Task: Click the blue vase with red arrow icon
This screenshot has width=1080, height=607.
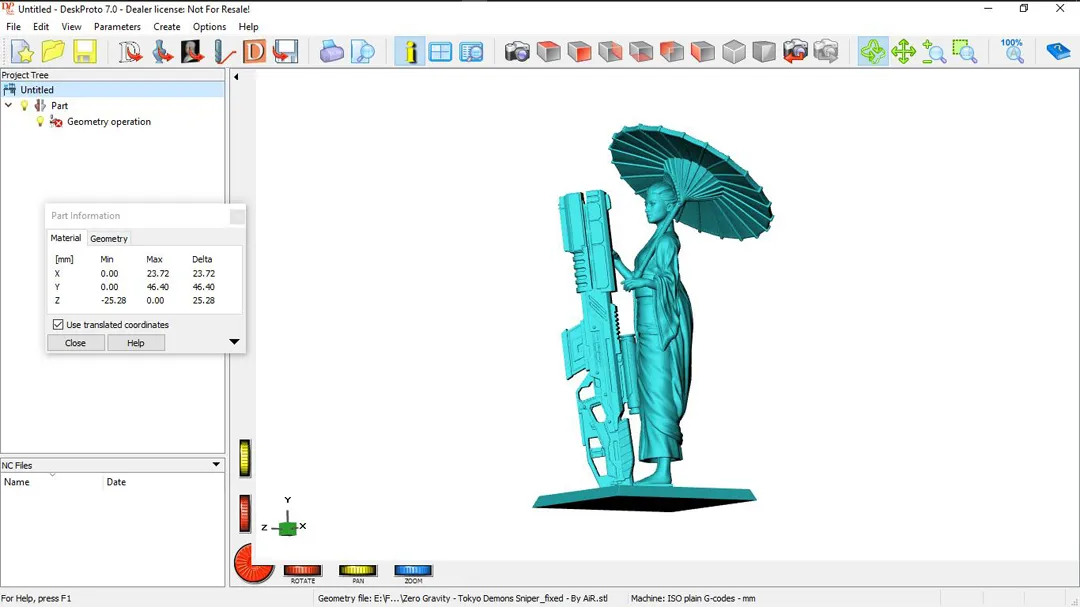Action: click(161, 52)
